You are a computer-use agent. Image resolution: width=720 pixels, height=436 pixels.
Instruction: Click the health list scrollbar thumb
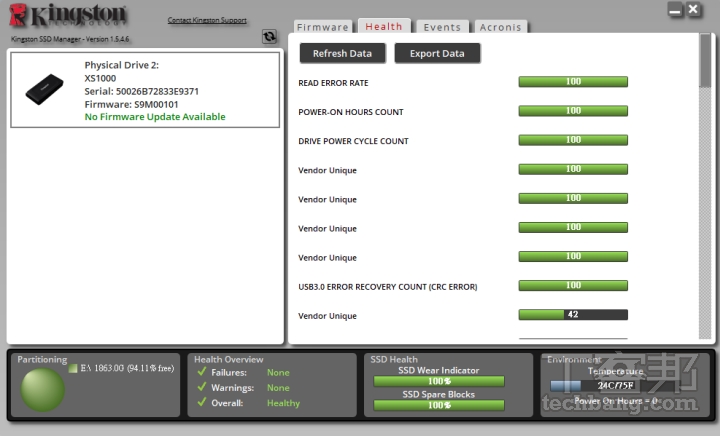point(705,60)
